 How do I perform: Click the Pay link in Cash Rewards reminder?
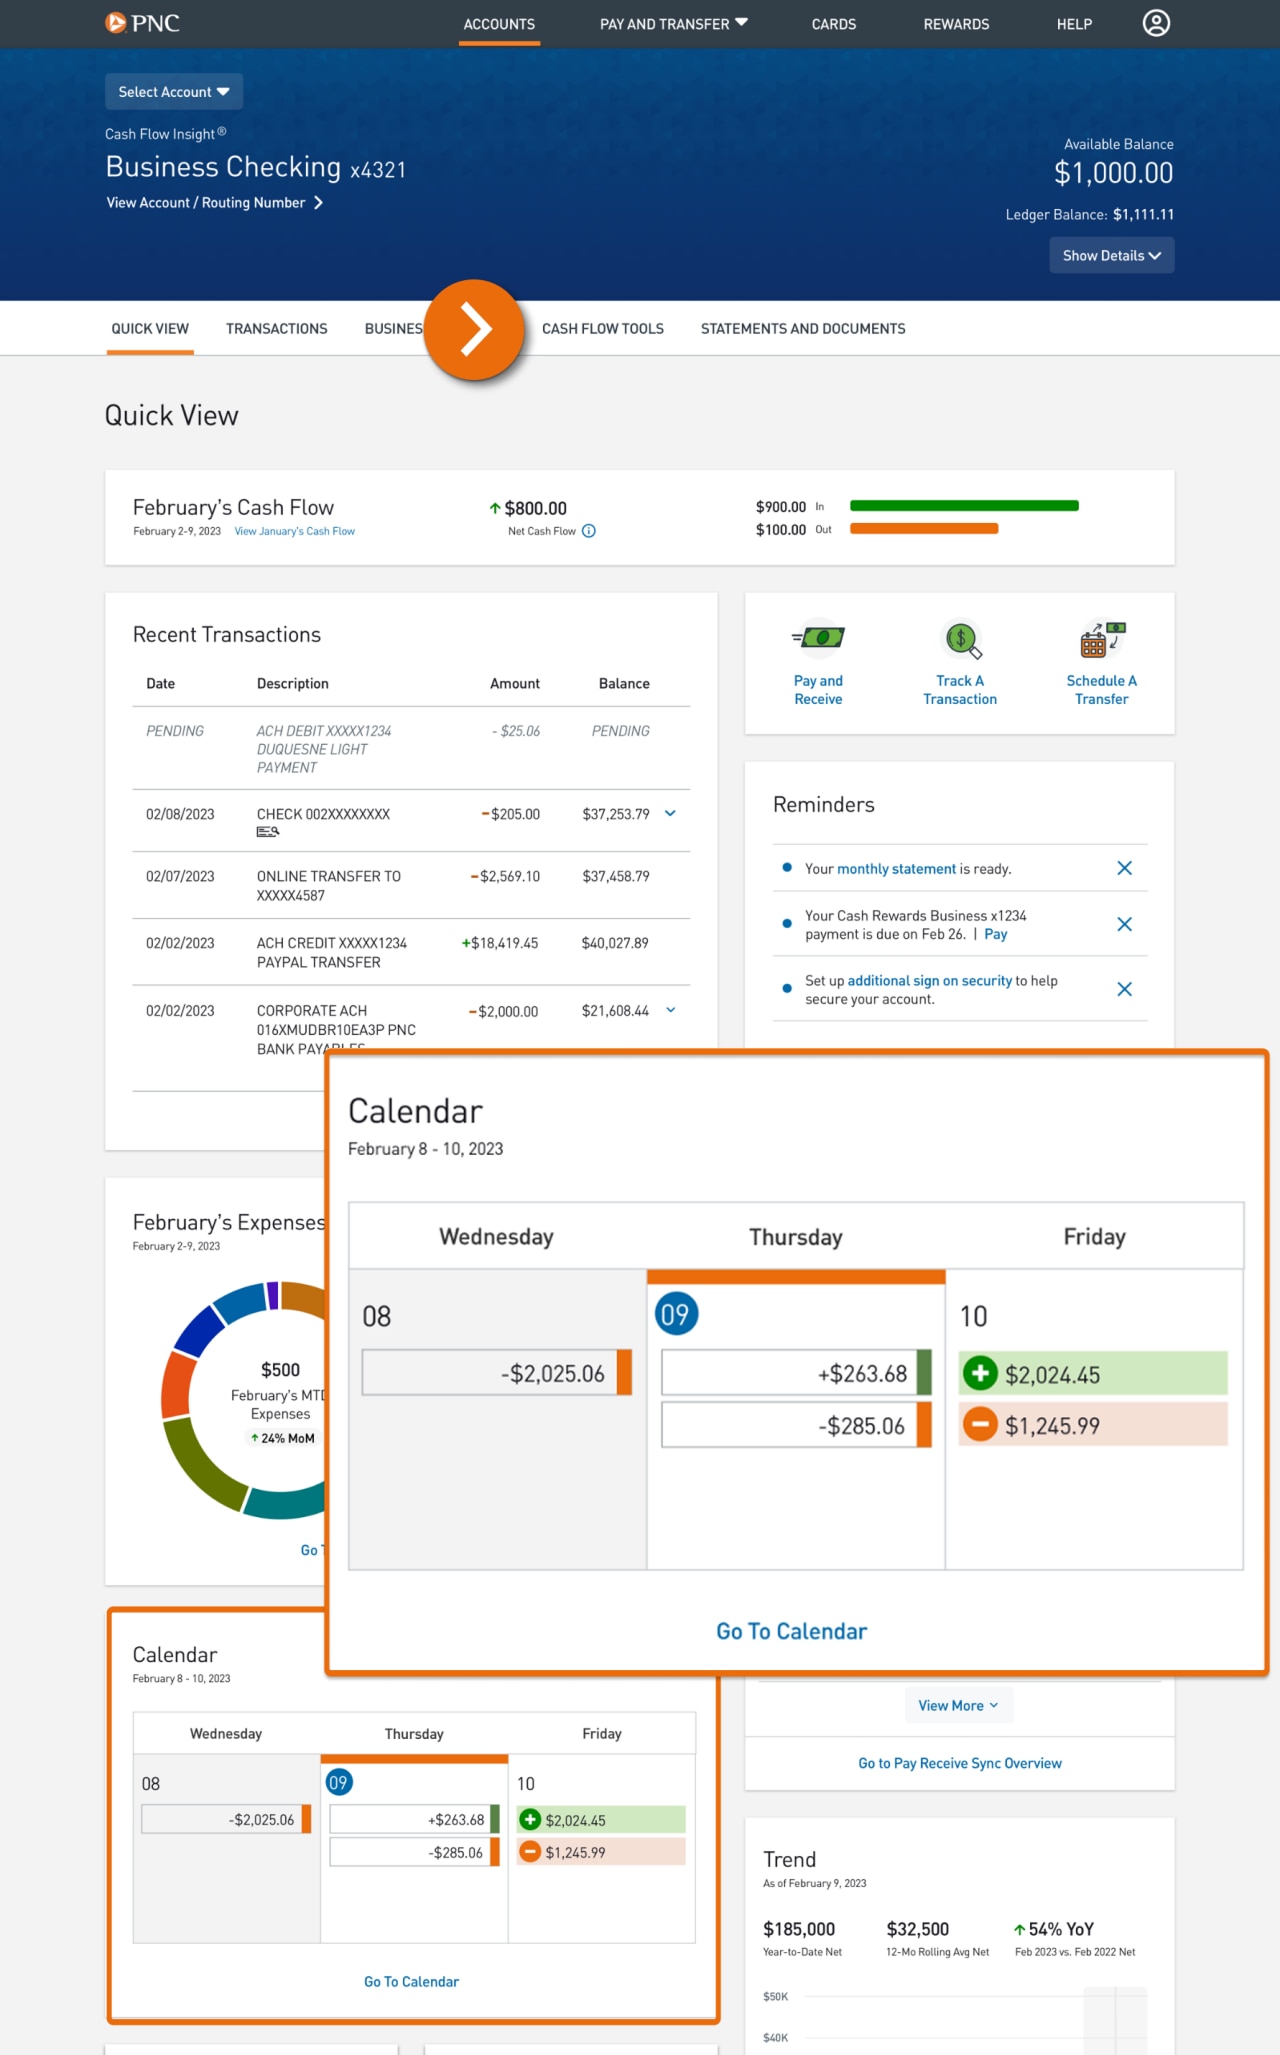996,934
